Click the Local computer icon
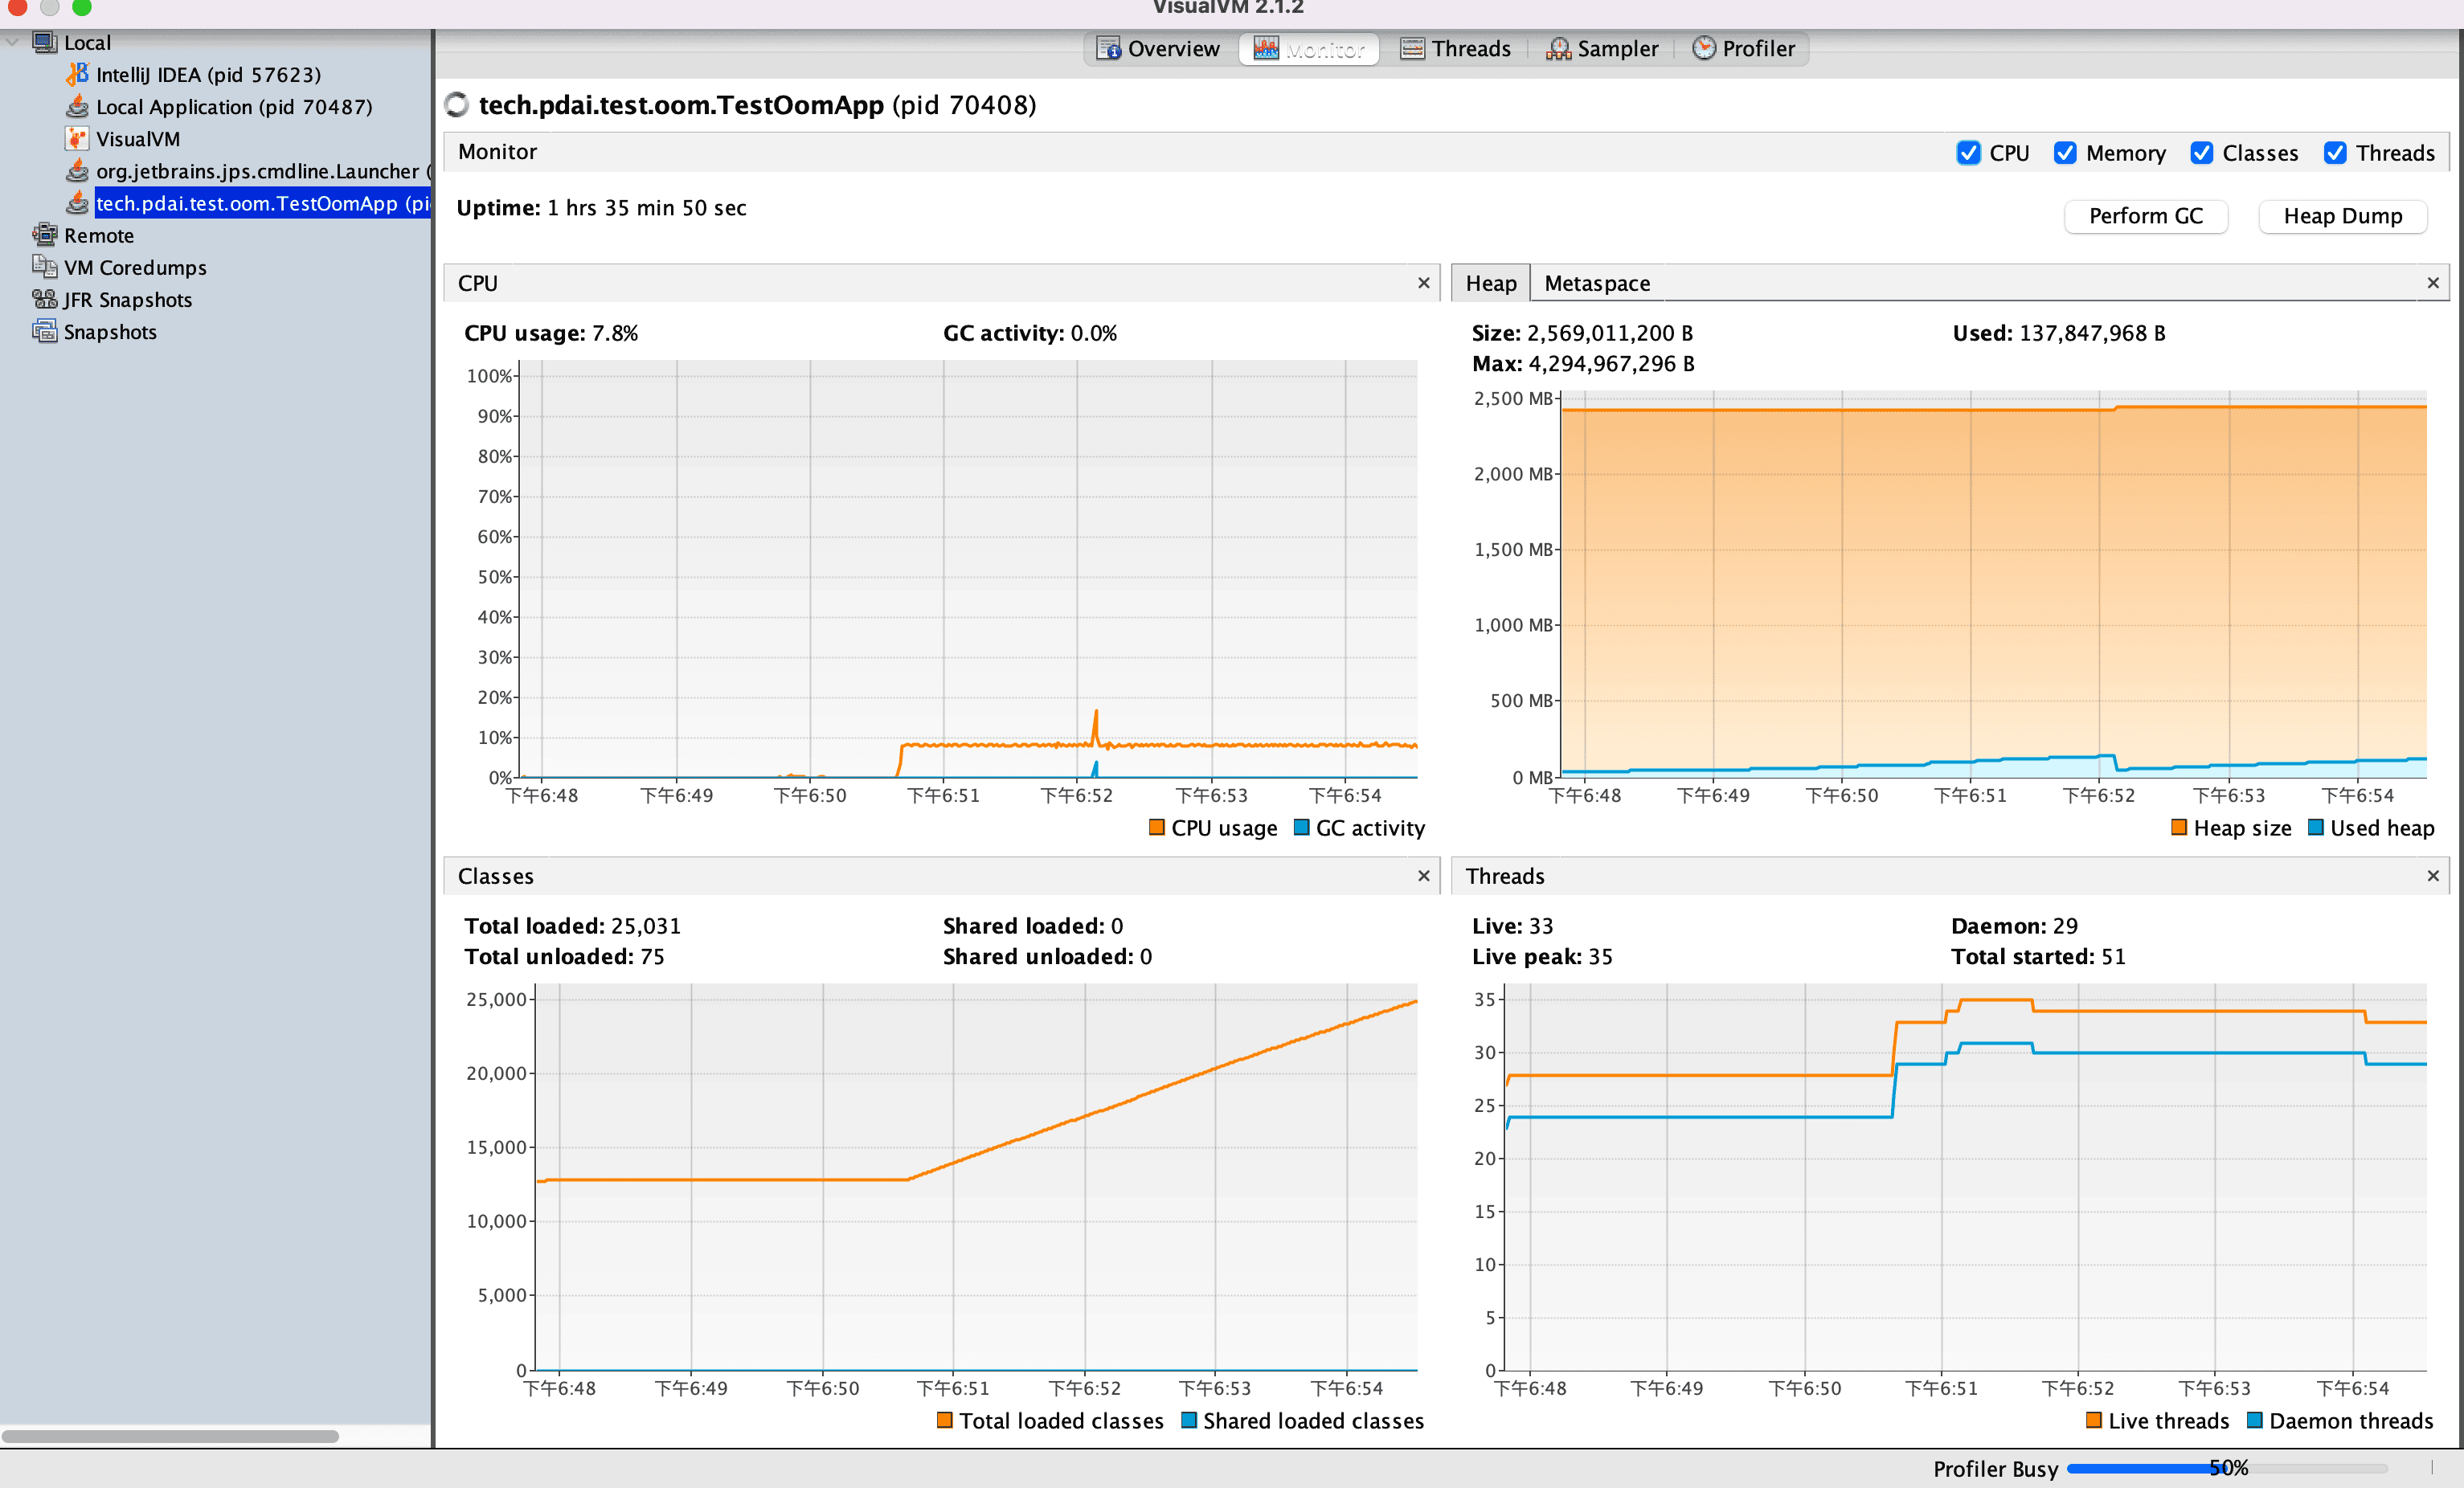Screen dimensions: 2464x1488 click(44, 42)
